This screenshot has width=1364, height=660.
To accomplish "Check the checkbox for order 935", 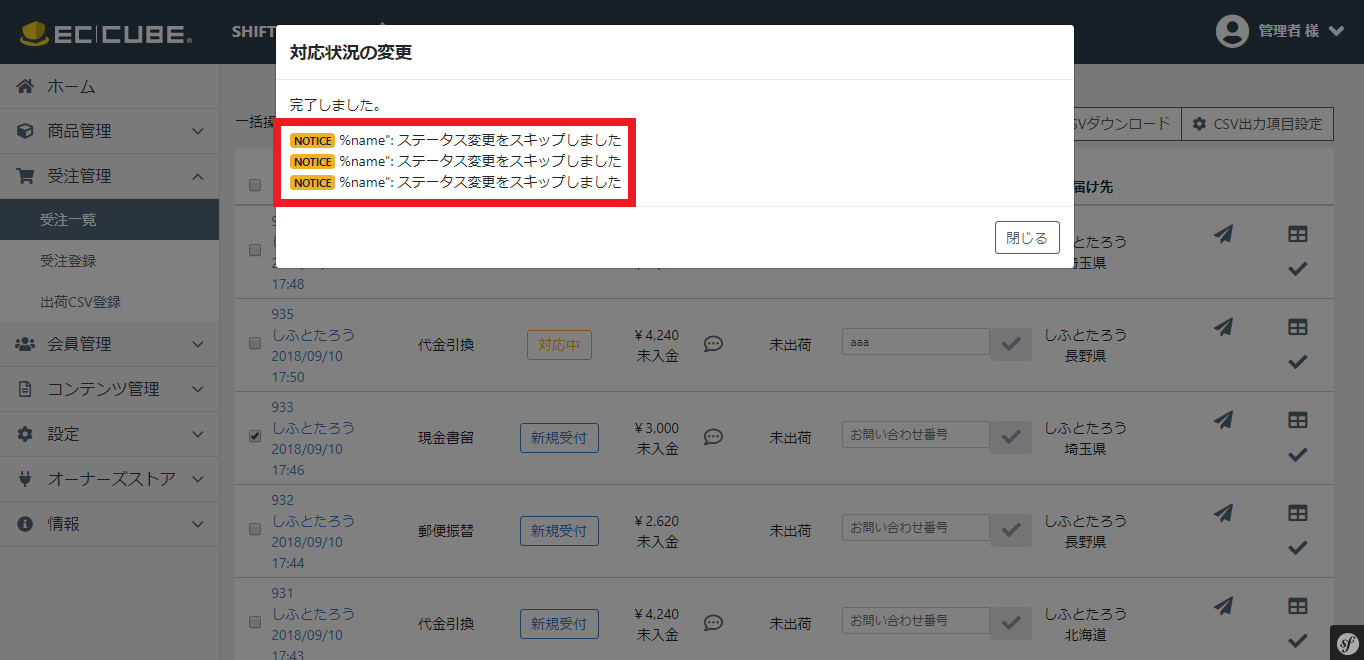I will click(254, 343).
